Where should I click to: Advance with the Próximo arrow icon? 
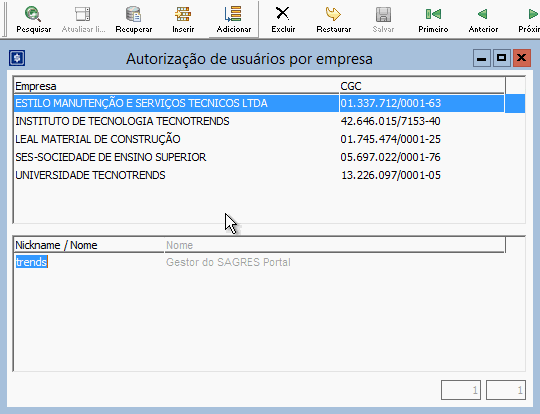(532, 14)
